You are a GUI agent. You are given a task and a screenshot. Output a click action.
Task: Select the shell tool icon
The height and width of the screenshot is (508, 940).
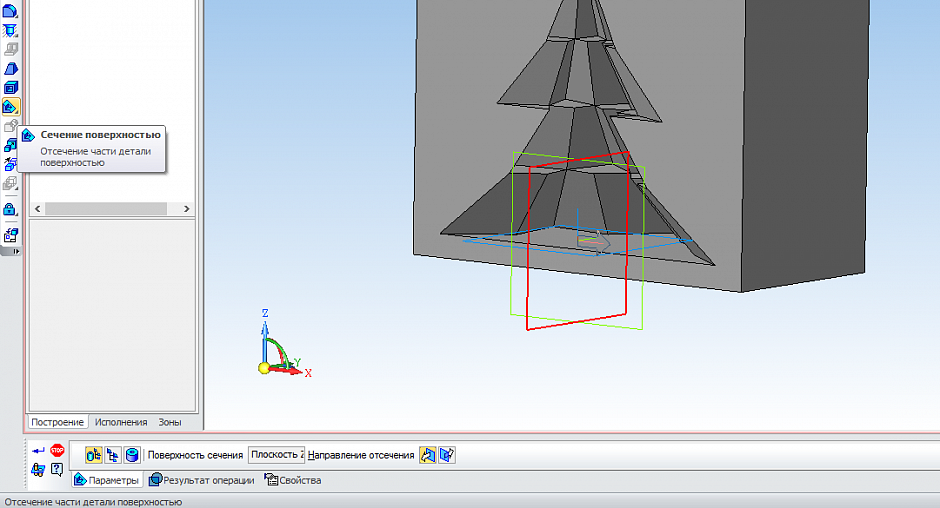coord(10,88)
